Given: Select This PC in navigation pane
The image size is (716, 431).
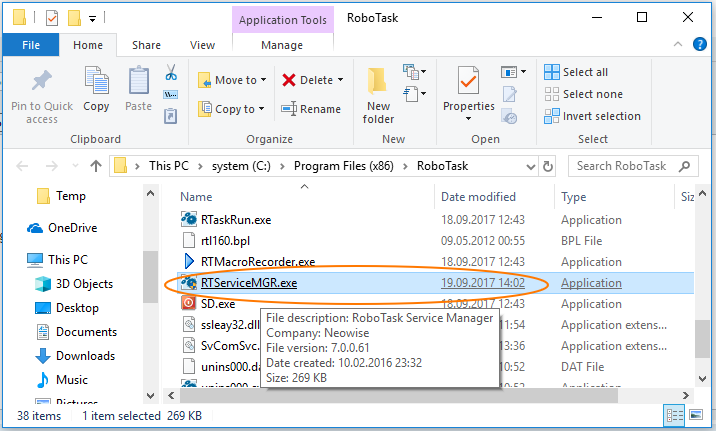Looking at the screenshot, I should (x=57, y=259).
